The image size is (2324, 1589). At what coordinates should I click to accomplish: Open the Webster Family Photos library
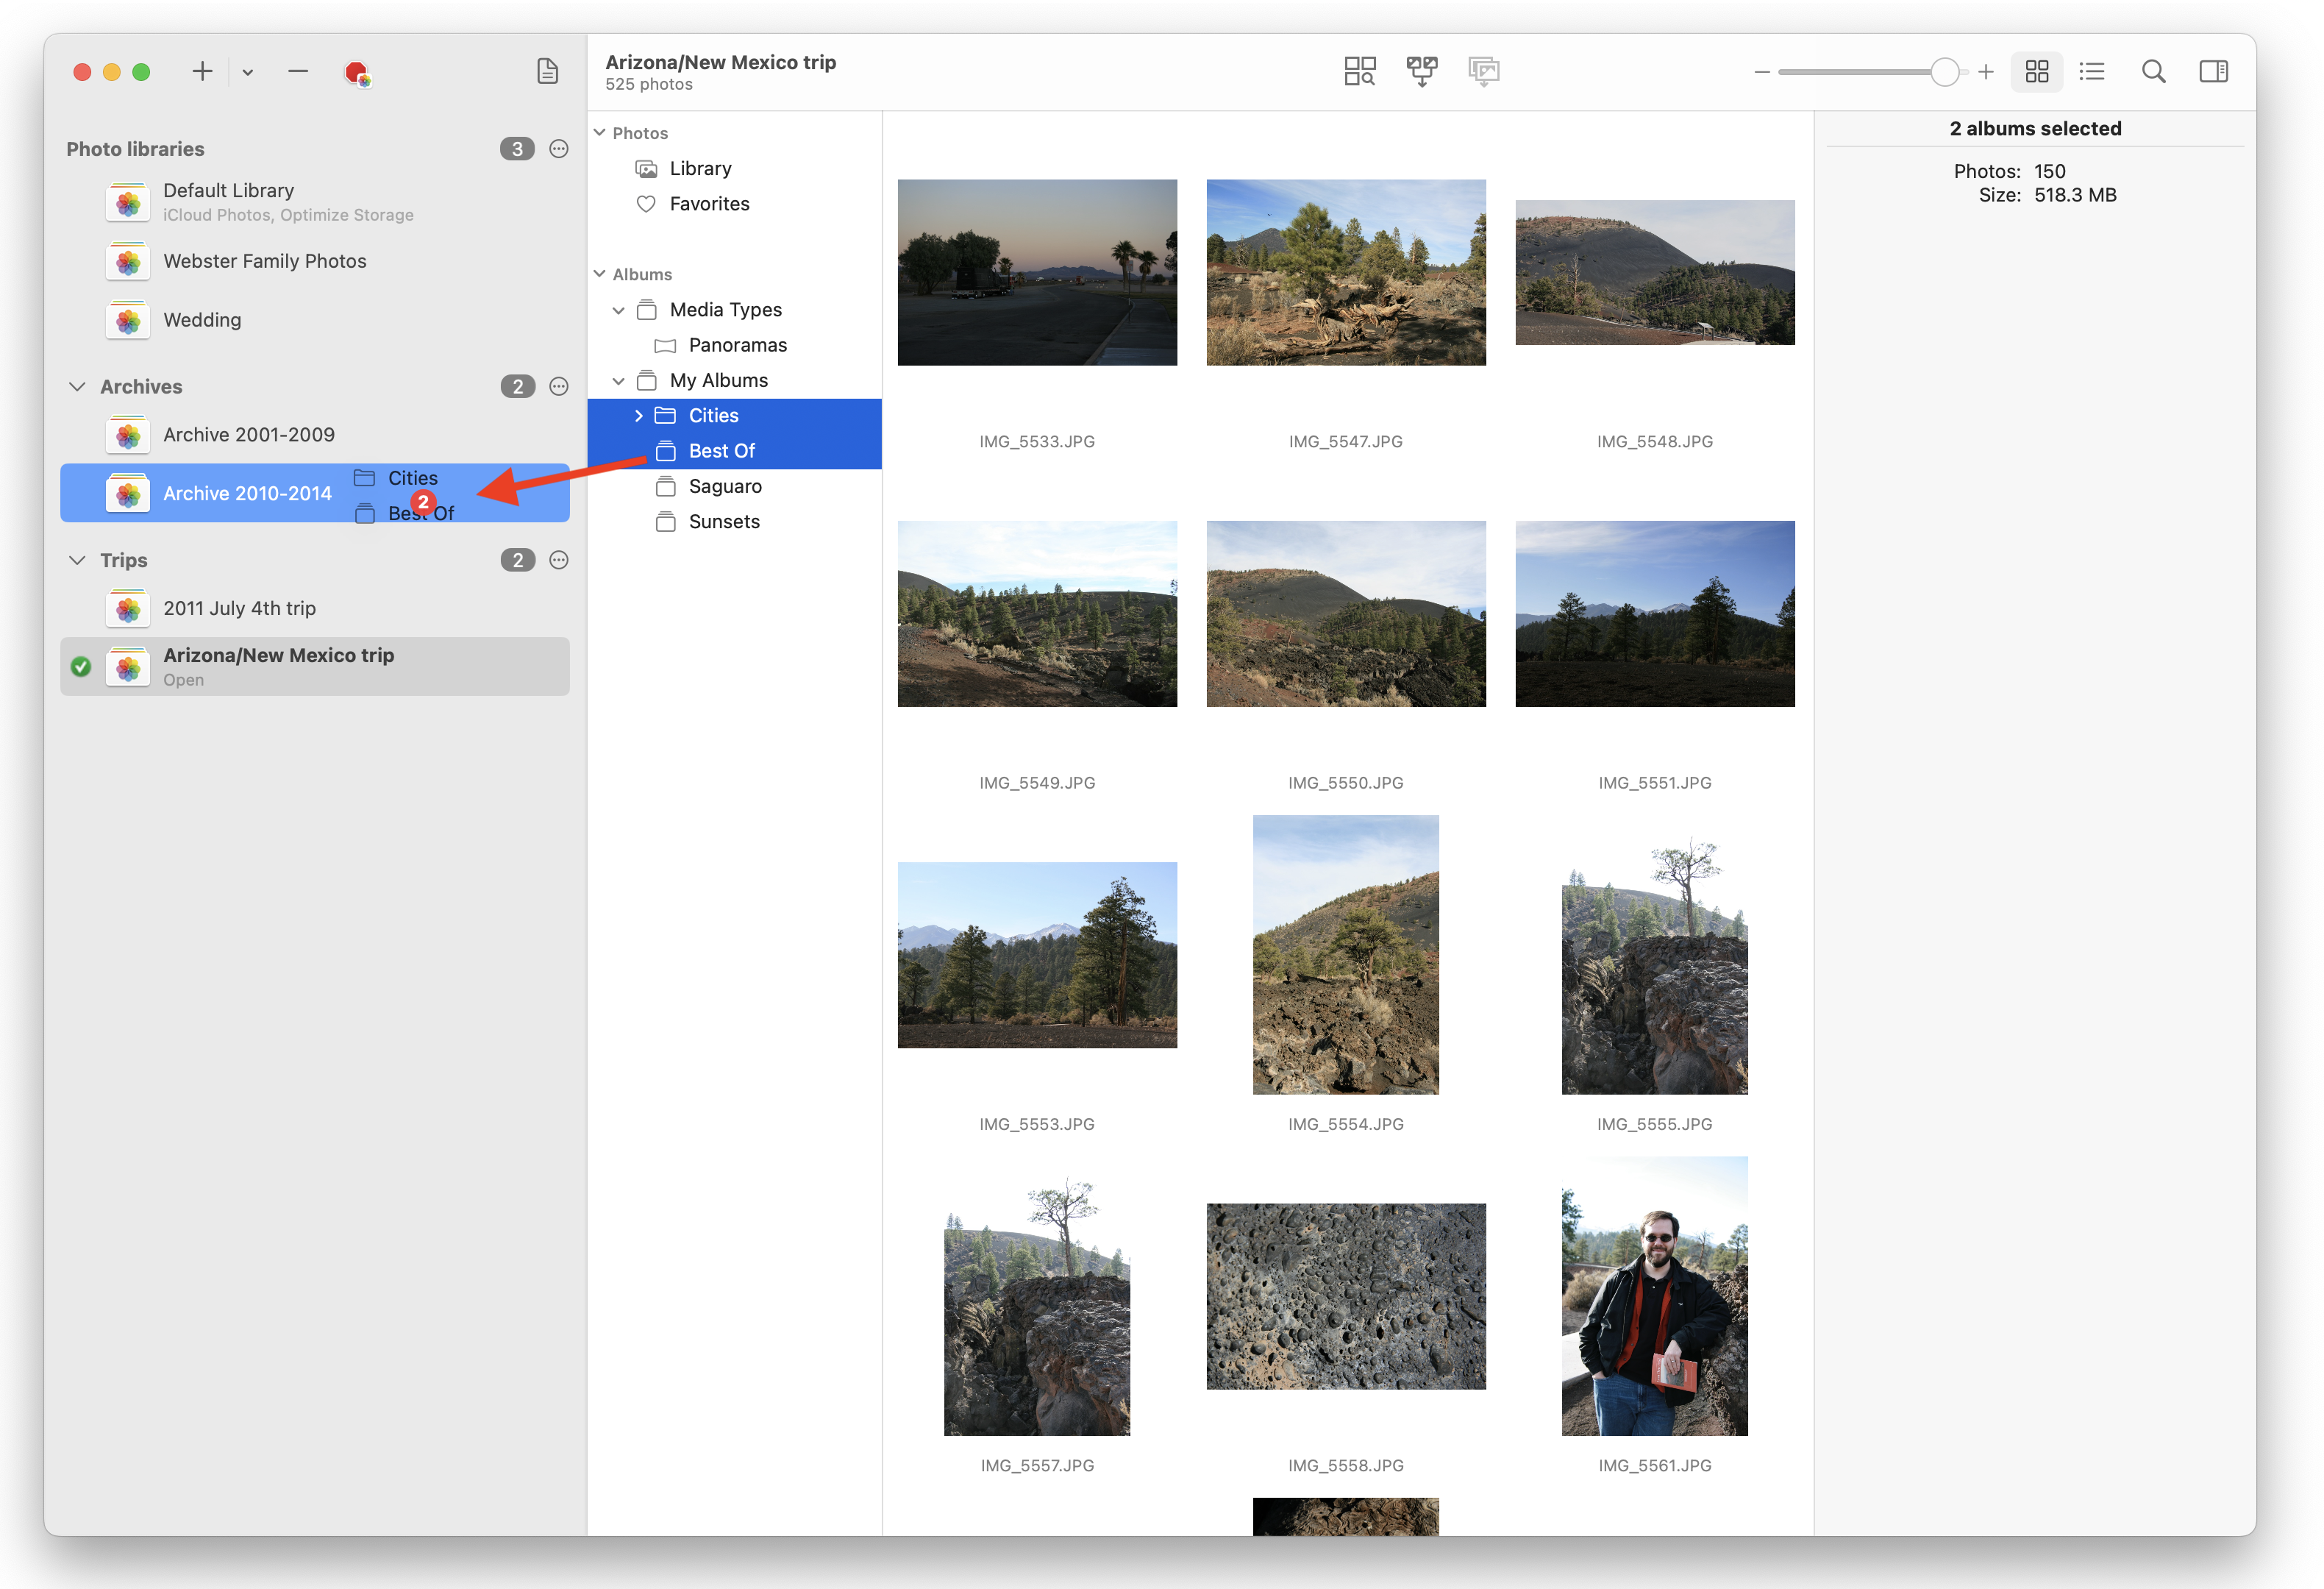click(x=264, y=261)
